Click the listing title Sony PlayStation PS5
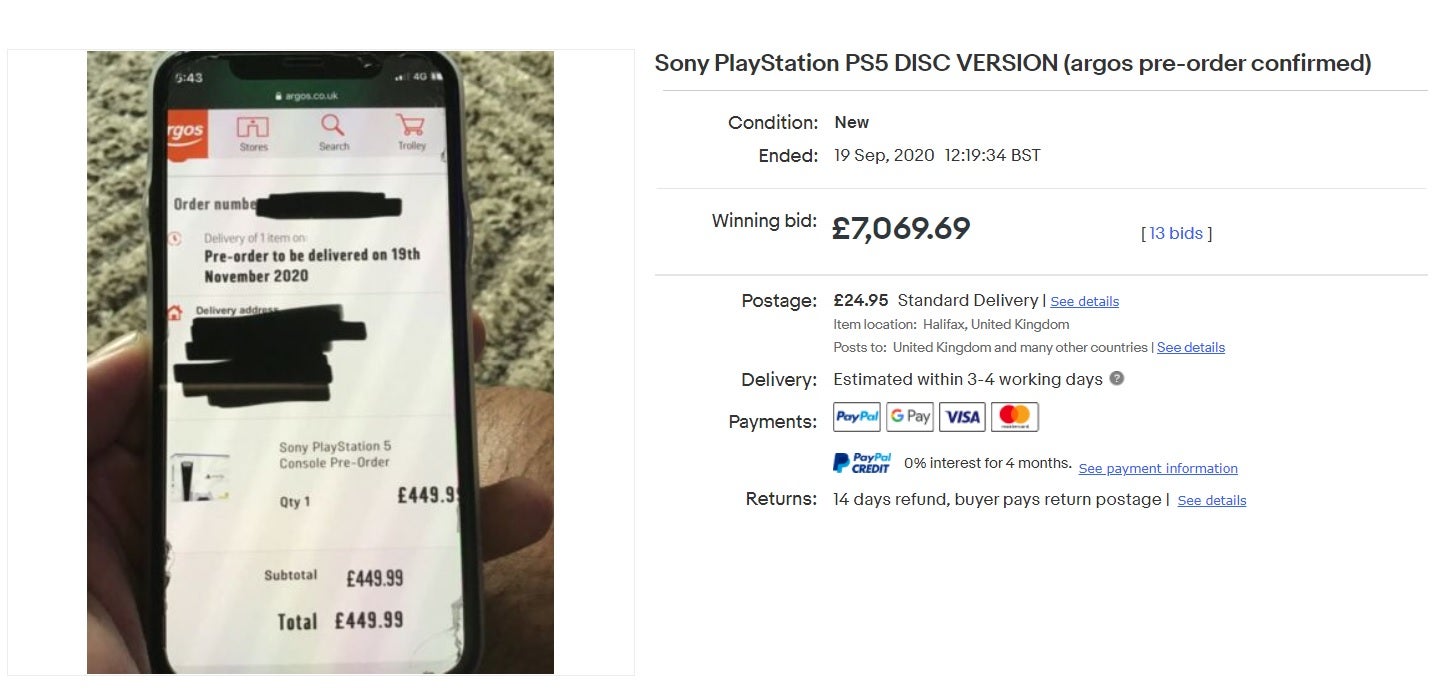Image resolution: width=1449 pixels, height=689 pixels. (1013, 63)
